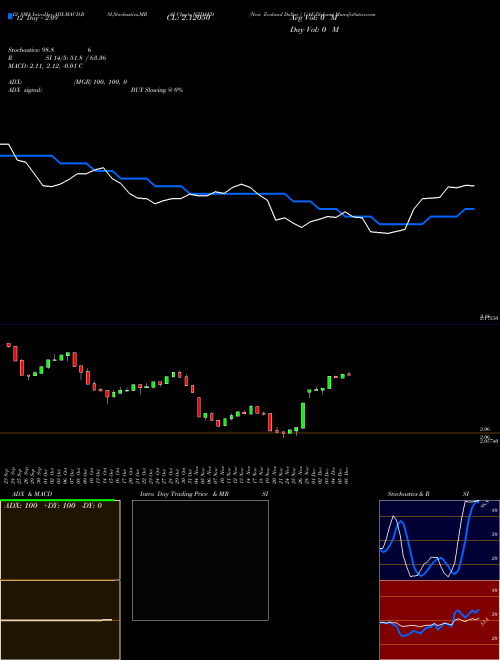Open the navy Stochastics oscillator chart

point(439,540)
